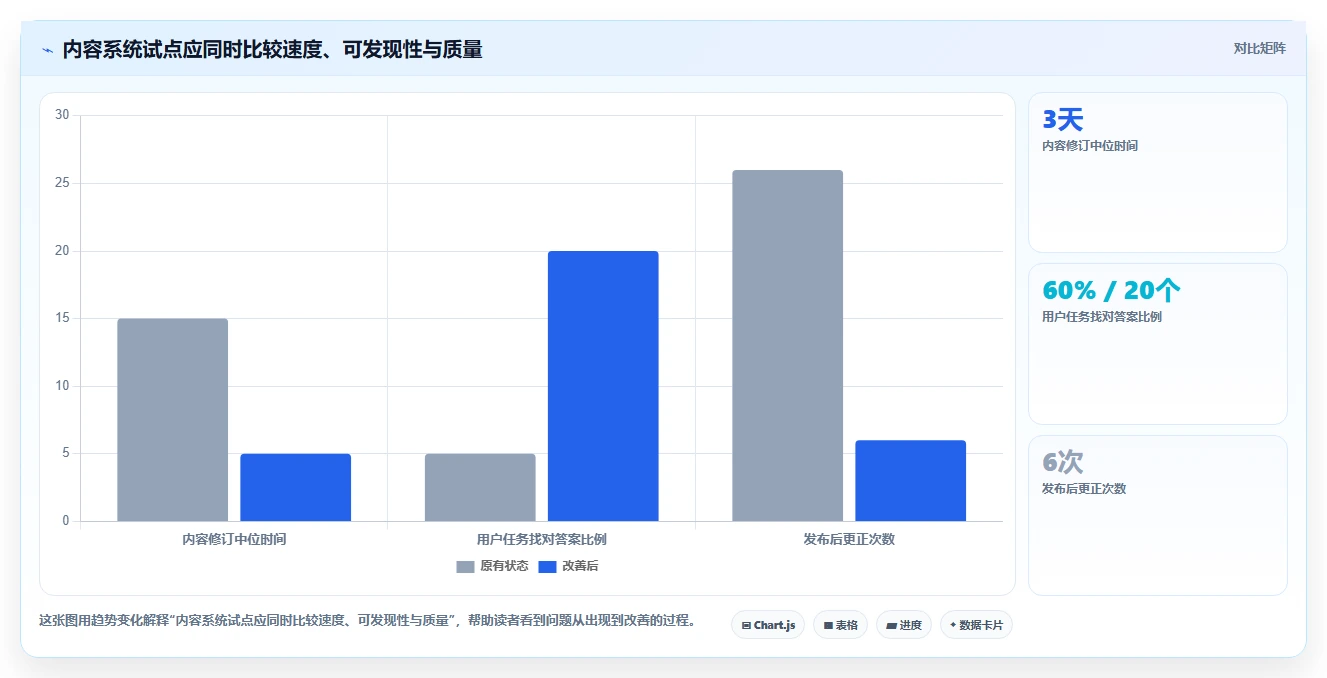The height and width of the screenshot is (678, 1327).
Task: Select the 数据卡片 tag chip
Action: pyautogui.click(x=976, y=625)
